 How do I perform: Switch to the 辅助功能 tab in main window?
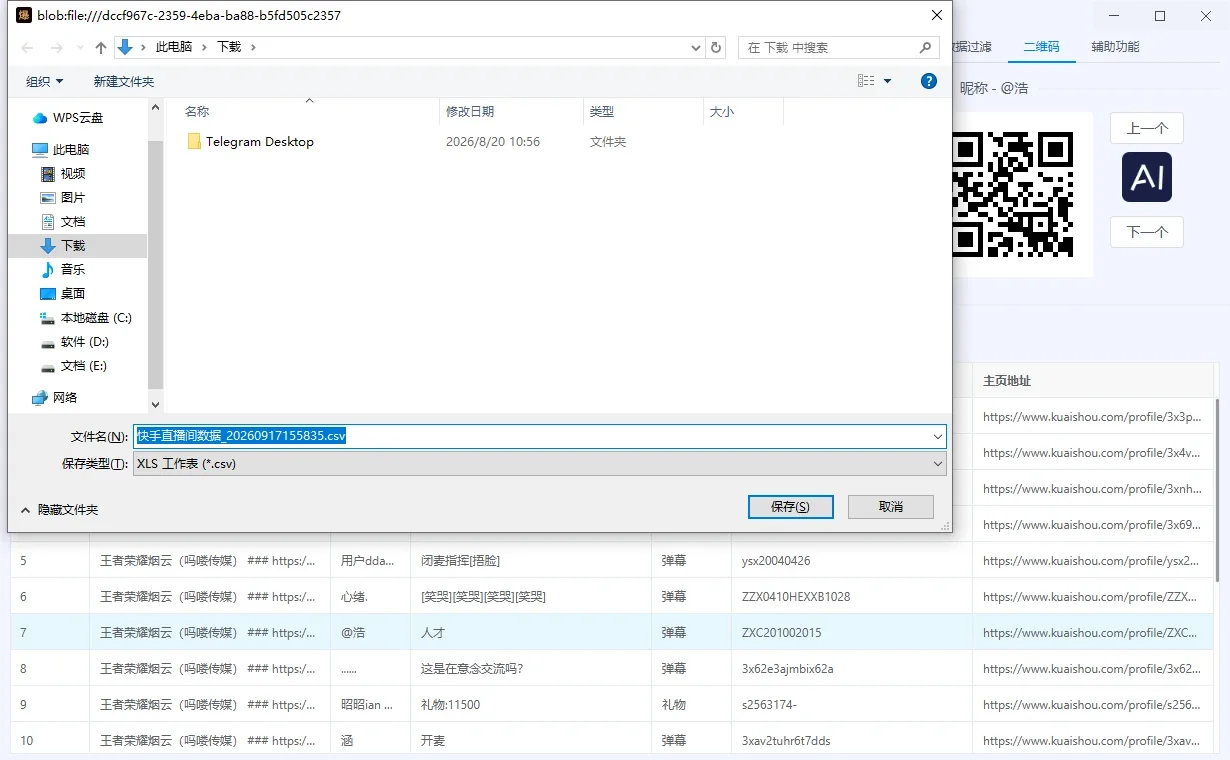click(x=1115, y=47)
